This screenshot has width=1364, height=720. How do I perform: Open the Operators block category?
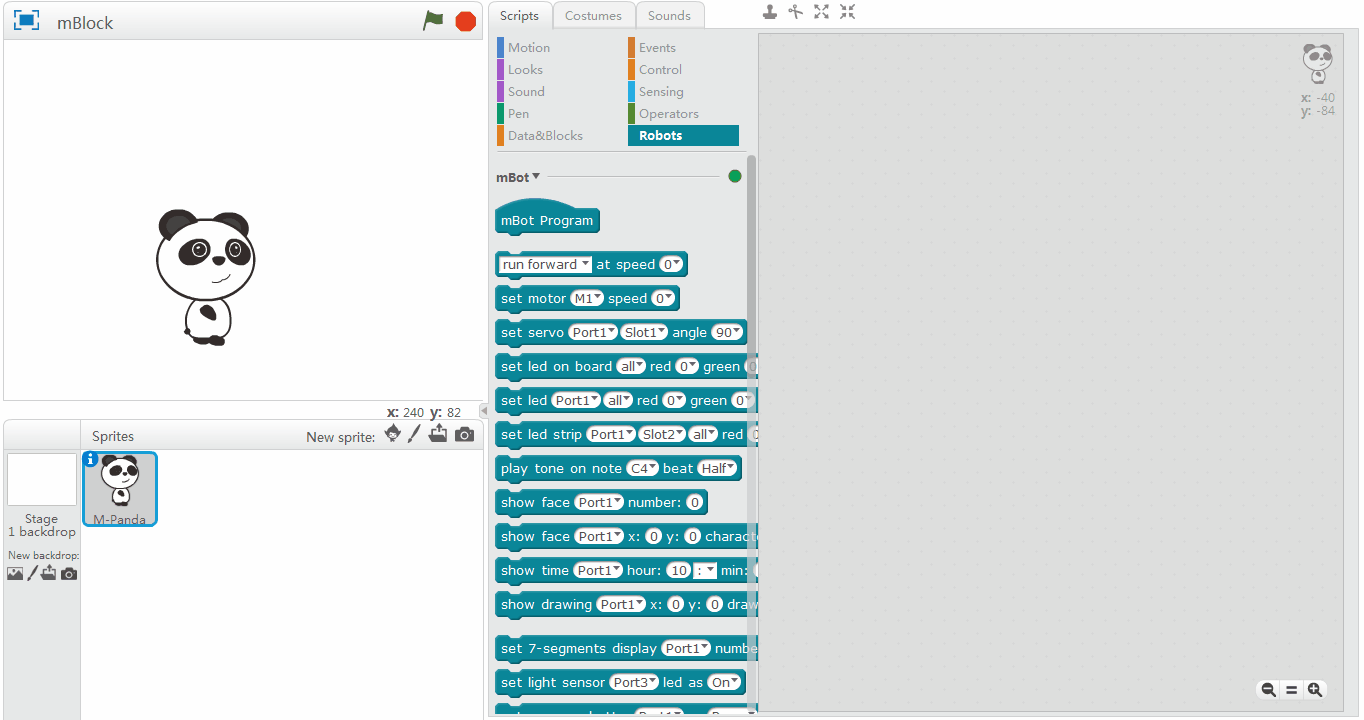coord(668,113)
